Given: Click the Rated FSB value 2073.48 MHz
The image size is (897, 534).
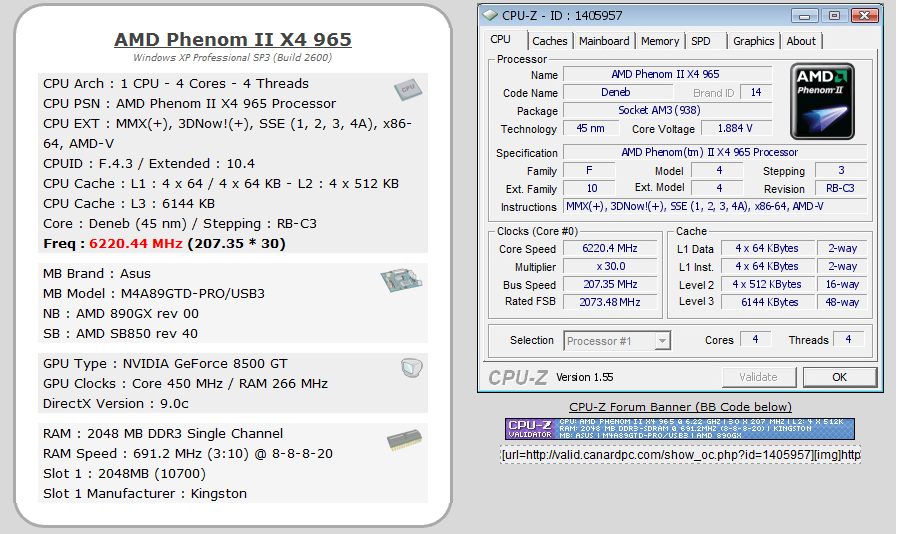Looking at the screenshot, I should tap(610, 302).
